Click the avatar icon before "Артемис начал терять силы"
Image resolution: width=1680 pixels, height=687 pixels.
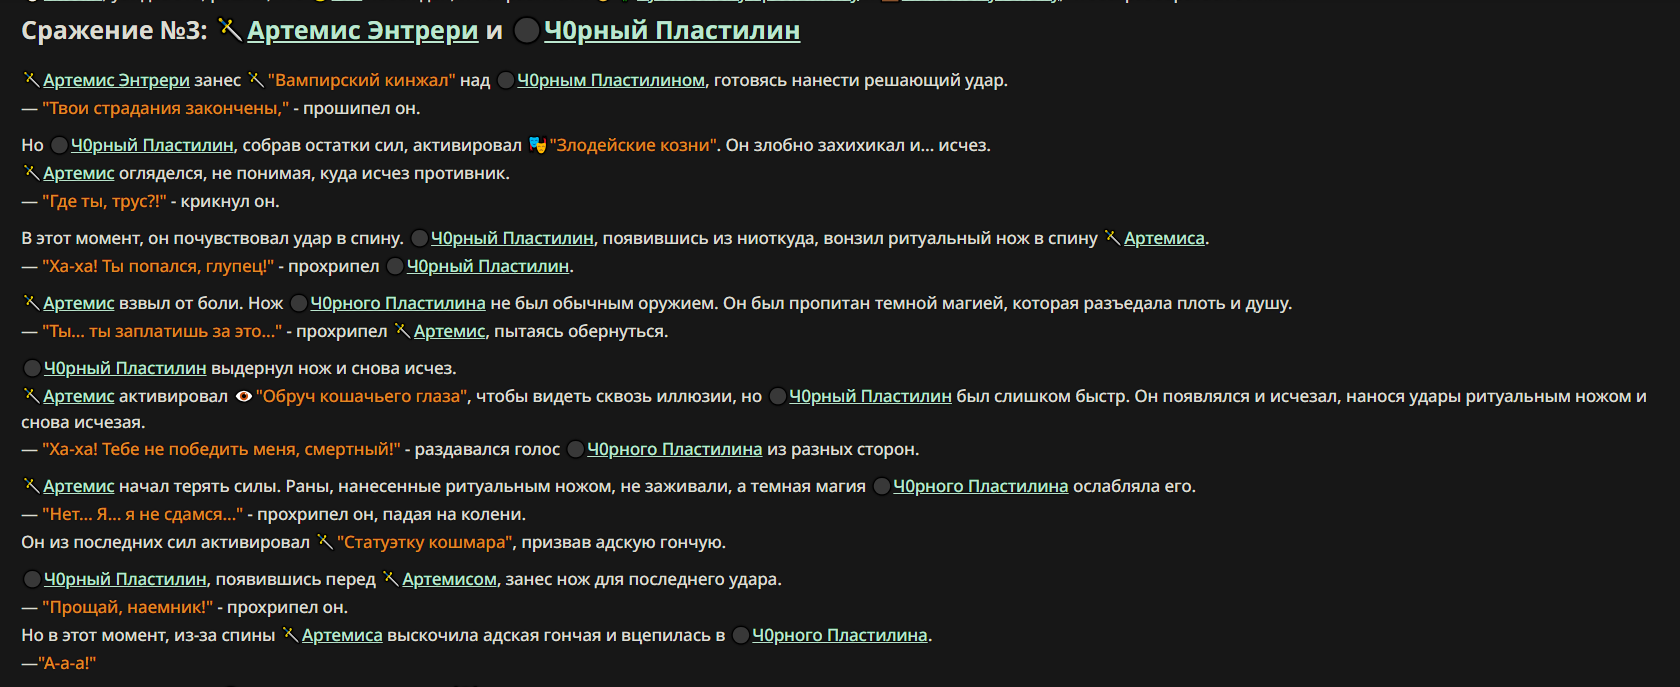tap(31, 486)
